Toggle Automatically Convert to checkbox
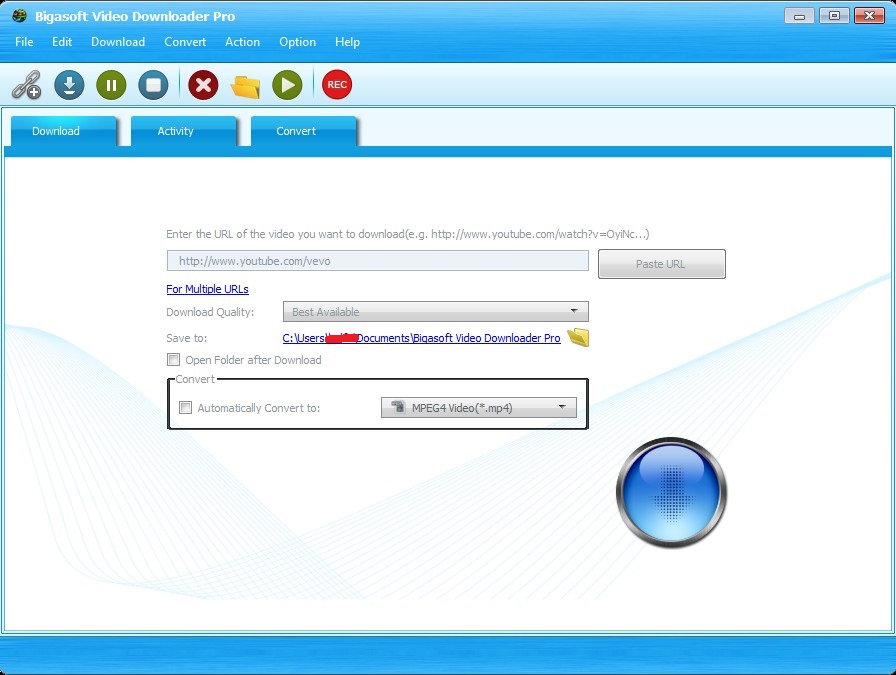Viewport: 896px width, 675px height. point(185,408)
